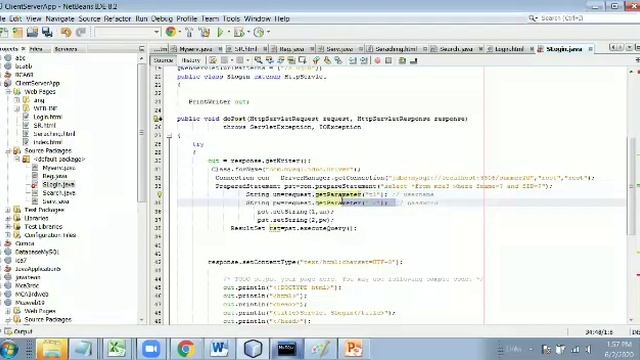This screenshot has width=640, height=360.
Task: Click the Source view button
Action: tap(163, 60)
